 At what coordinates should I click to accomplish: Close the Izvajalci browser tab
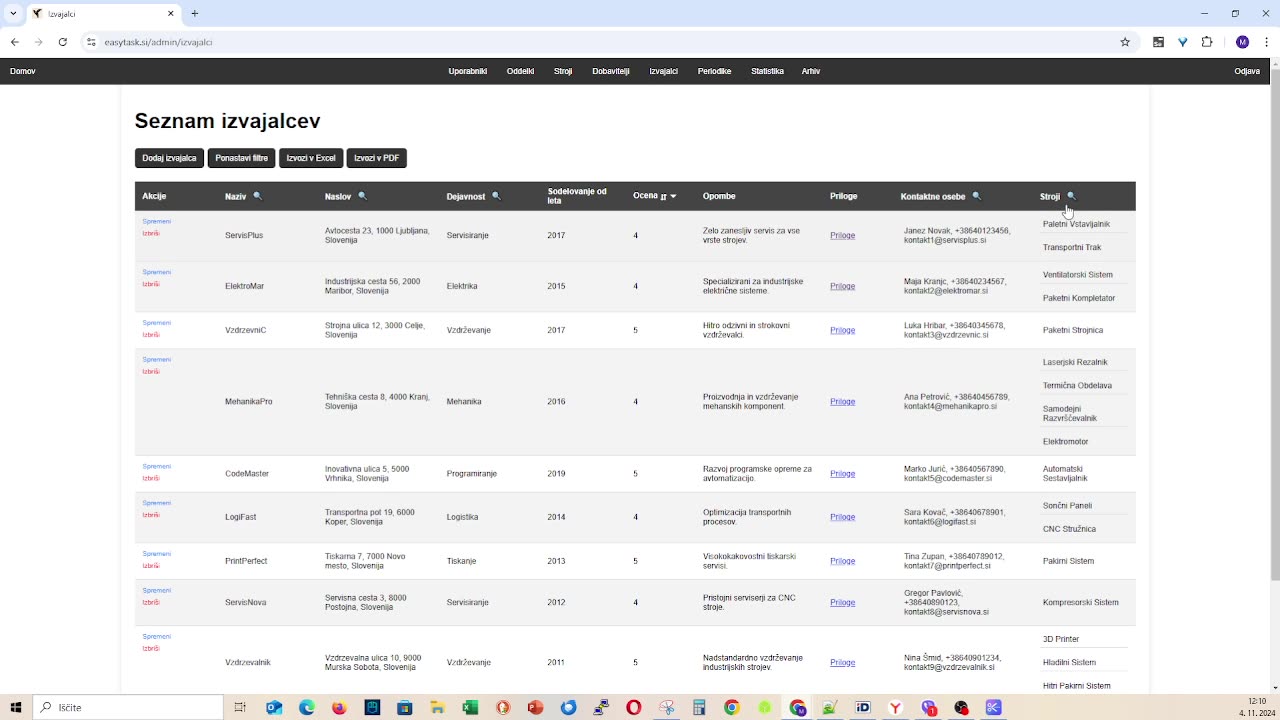coord(171,14)
